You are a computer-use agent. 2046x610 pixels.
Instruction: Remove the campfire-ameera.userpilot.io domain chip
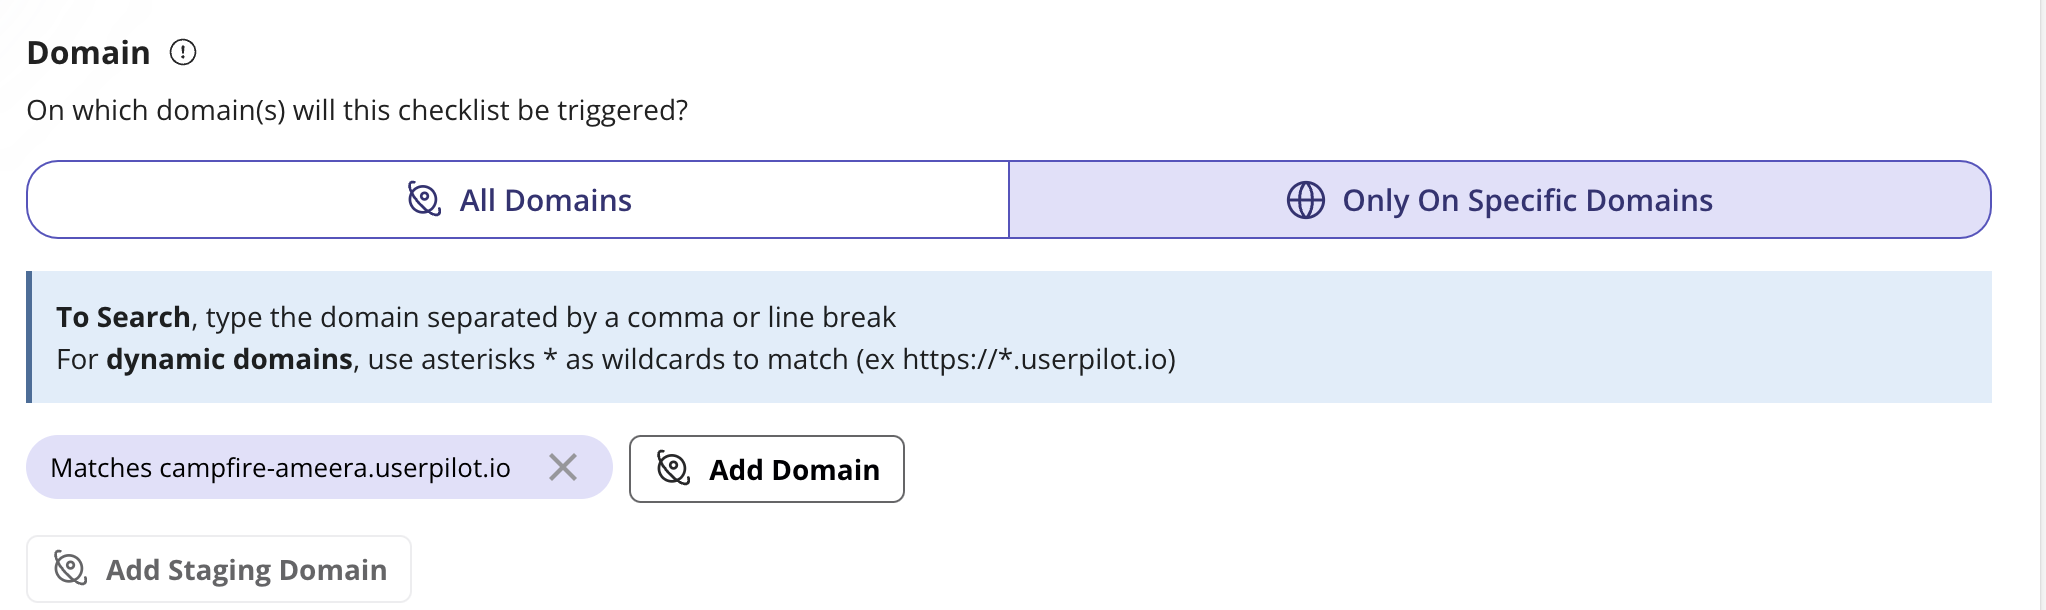pos(563,467)
